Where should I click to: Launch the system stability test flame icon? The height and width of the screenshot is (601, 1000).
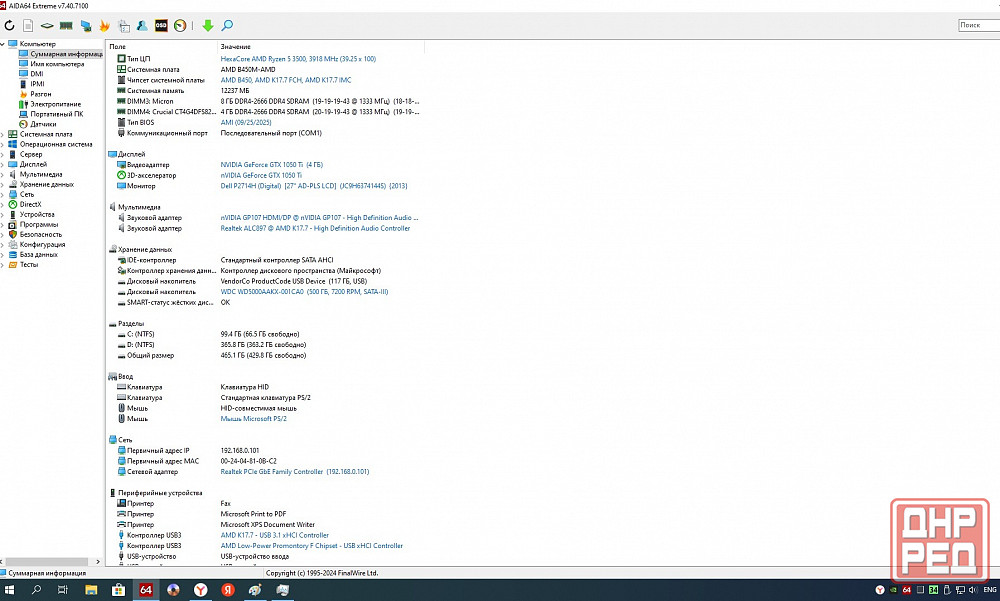pyautogui.click(x=104, y=25)
